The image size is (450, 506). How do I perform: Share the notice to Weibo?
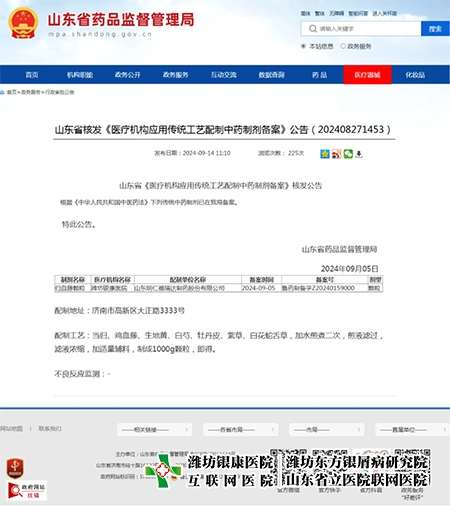point(336,154)
